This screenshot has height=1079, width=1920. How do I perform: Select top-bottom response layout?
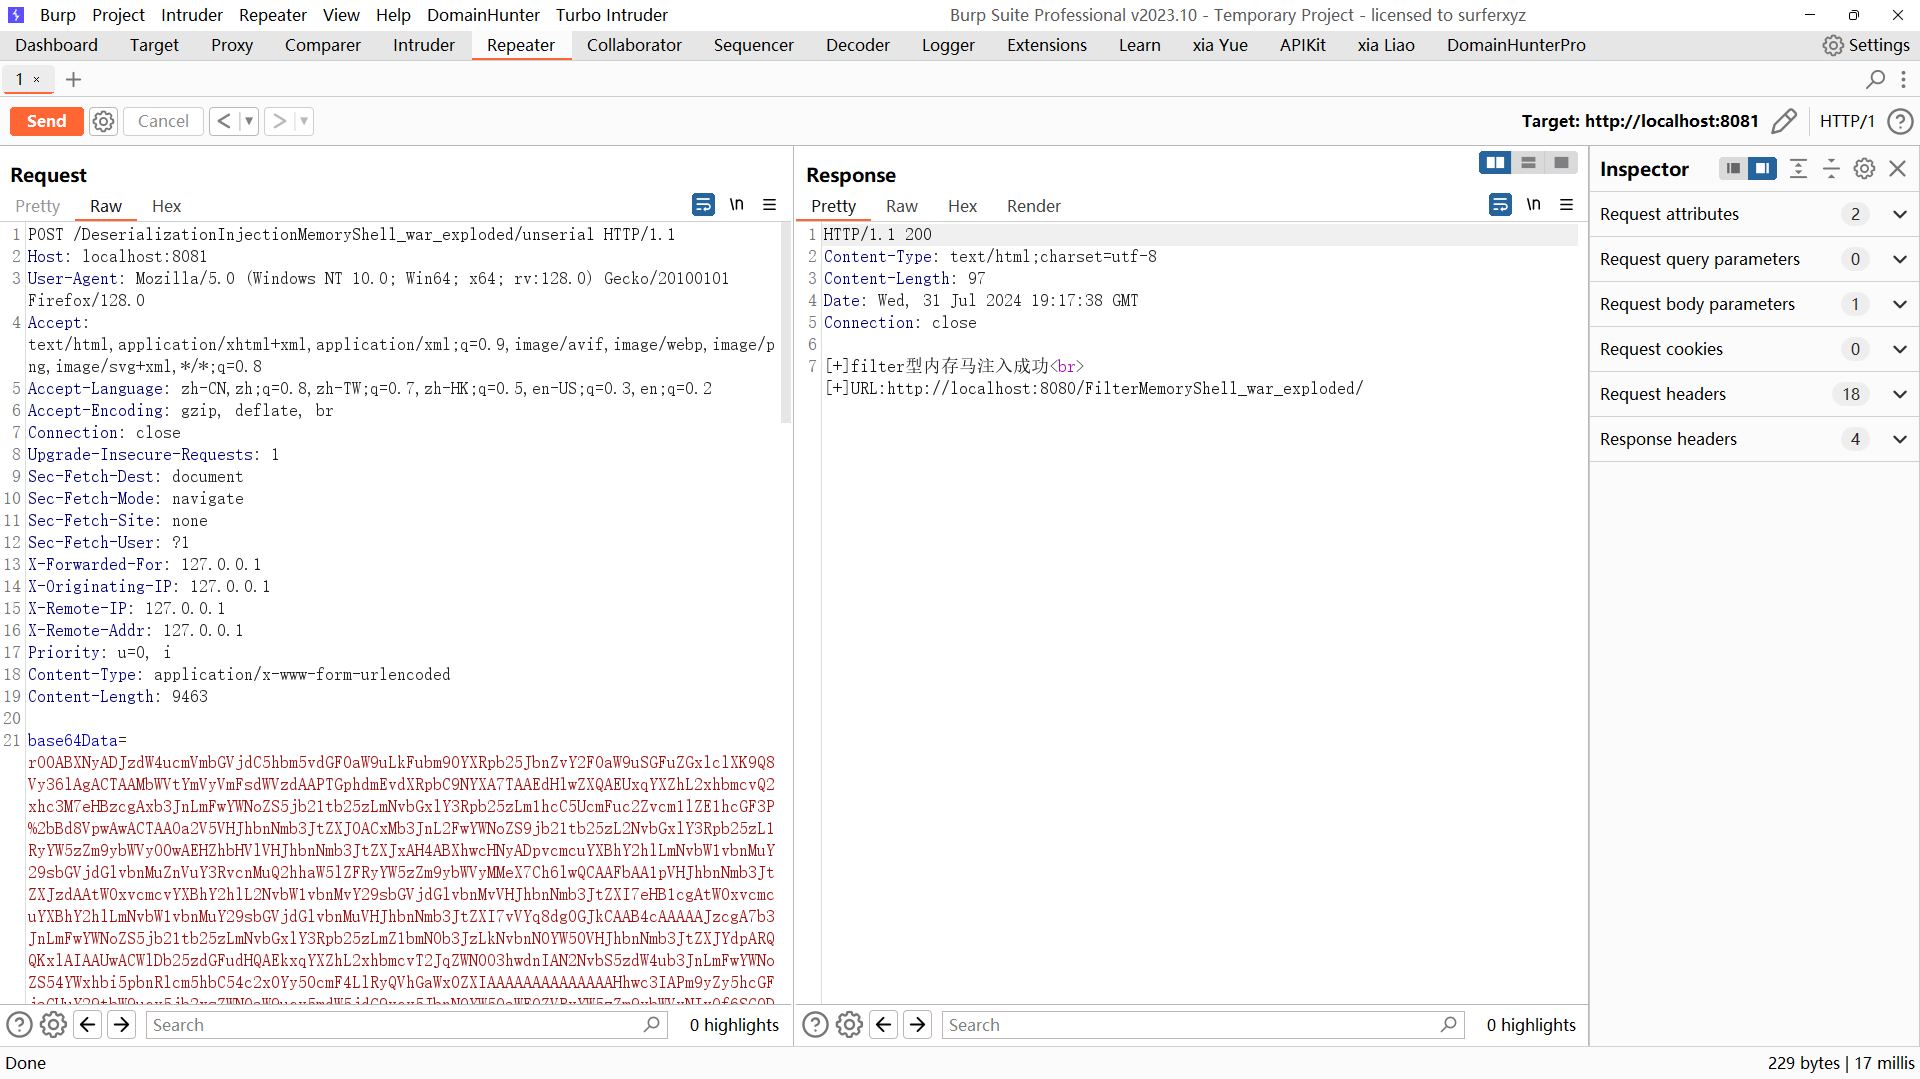(x=1528, y=163)
